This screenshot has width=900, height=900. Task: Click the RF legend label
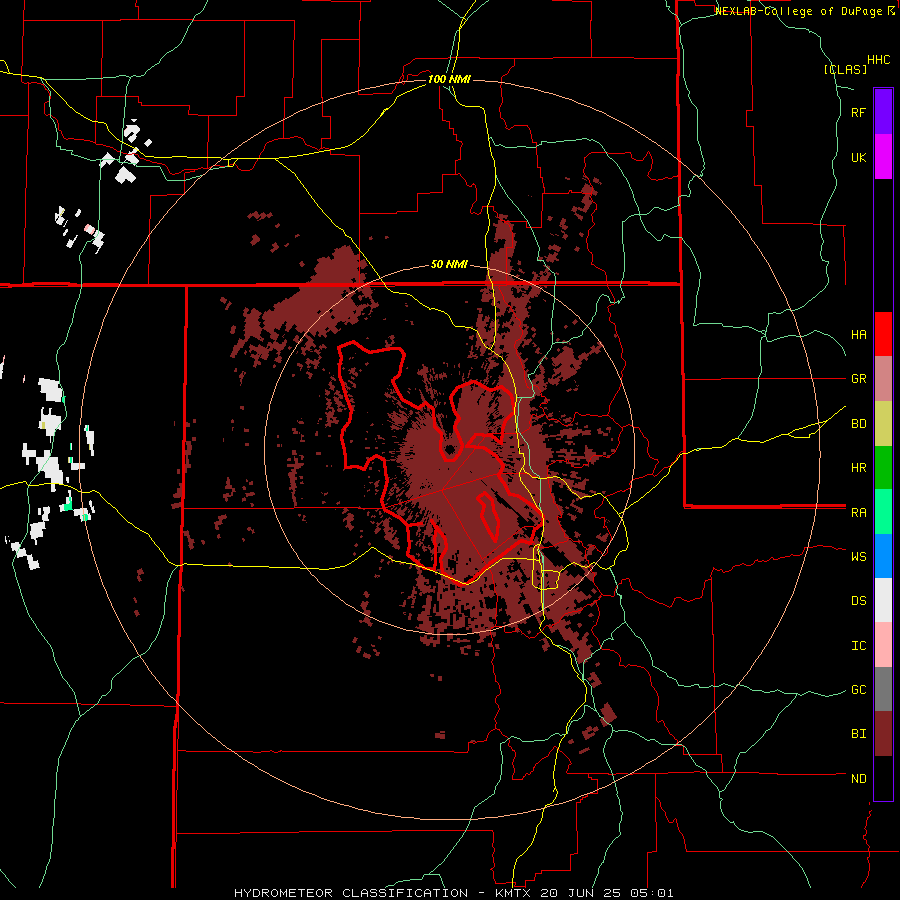pos(858,112)
